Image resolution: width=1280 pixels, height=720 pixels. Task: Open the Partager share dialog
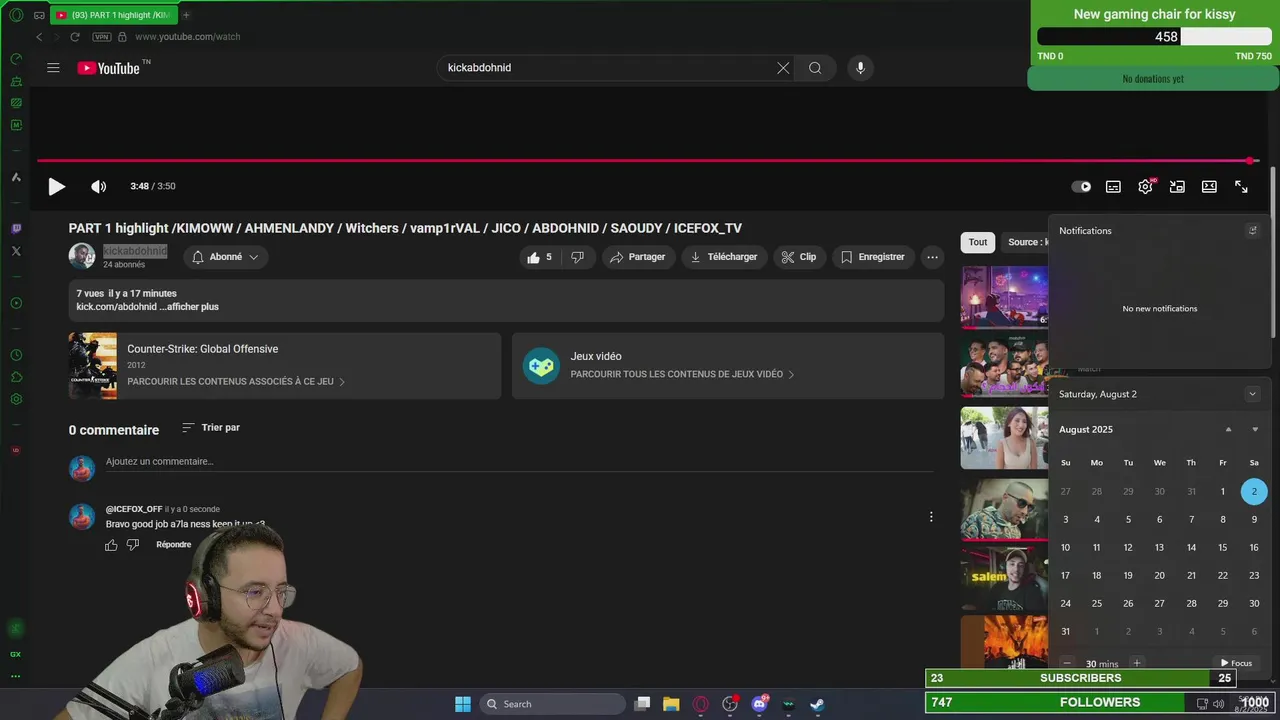[x=637, y=257]
